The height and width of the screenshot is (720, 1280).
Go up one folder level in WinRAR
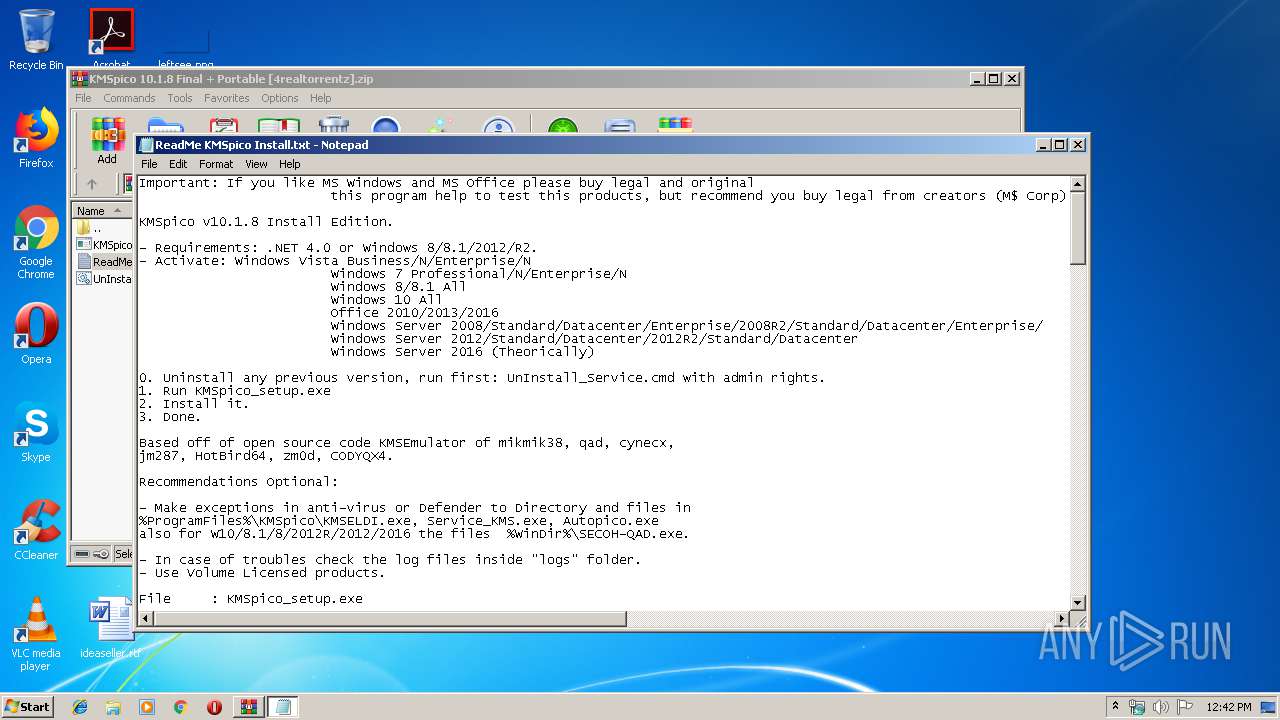click(x=92, y=184)
